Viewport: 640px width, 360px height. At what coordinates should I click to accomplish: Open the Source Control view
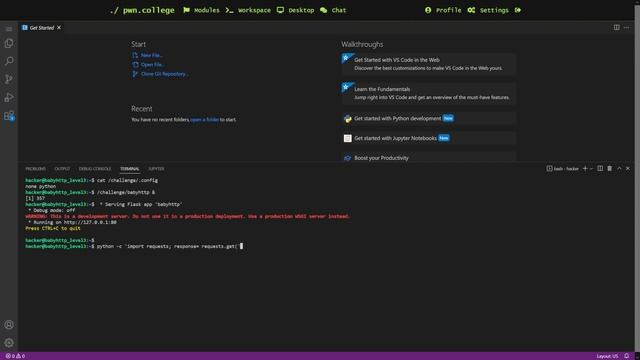pos(9,79)
